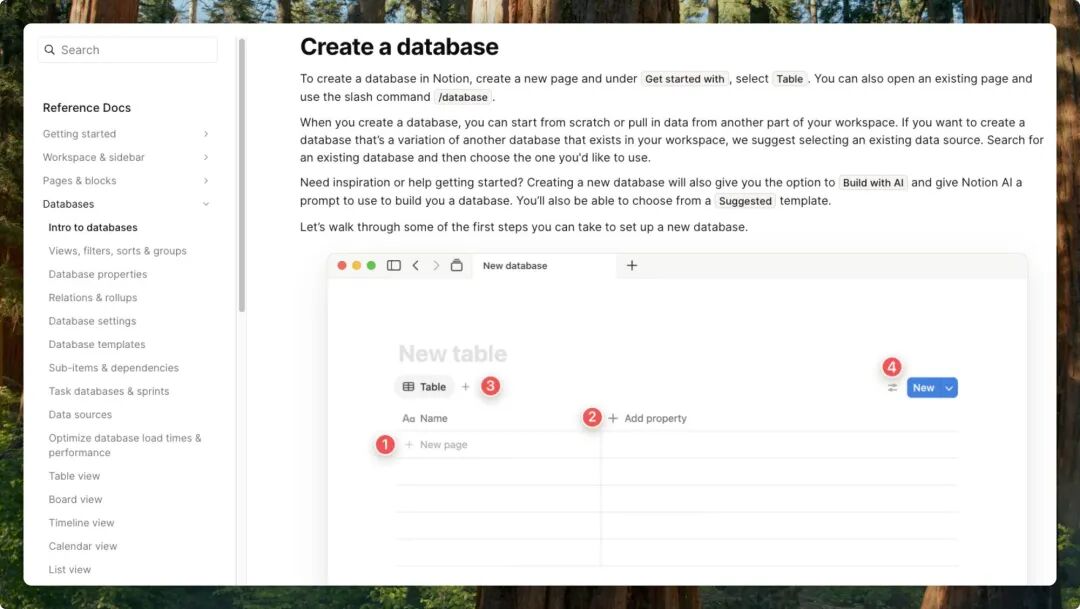
Task: Go to Data sources page
Action: pyautogui.click(x=80, y=415)
